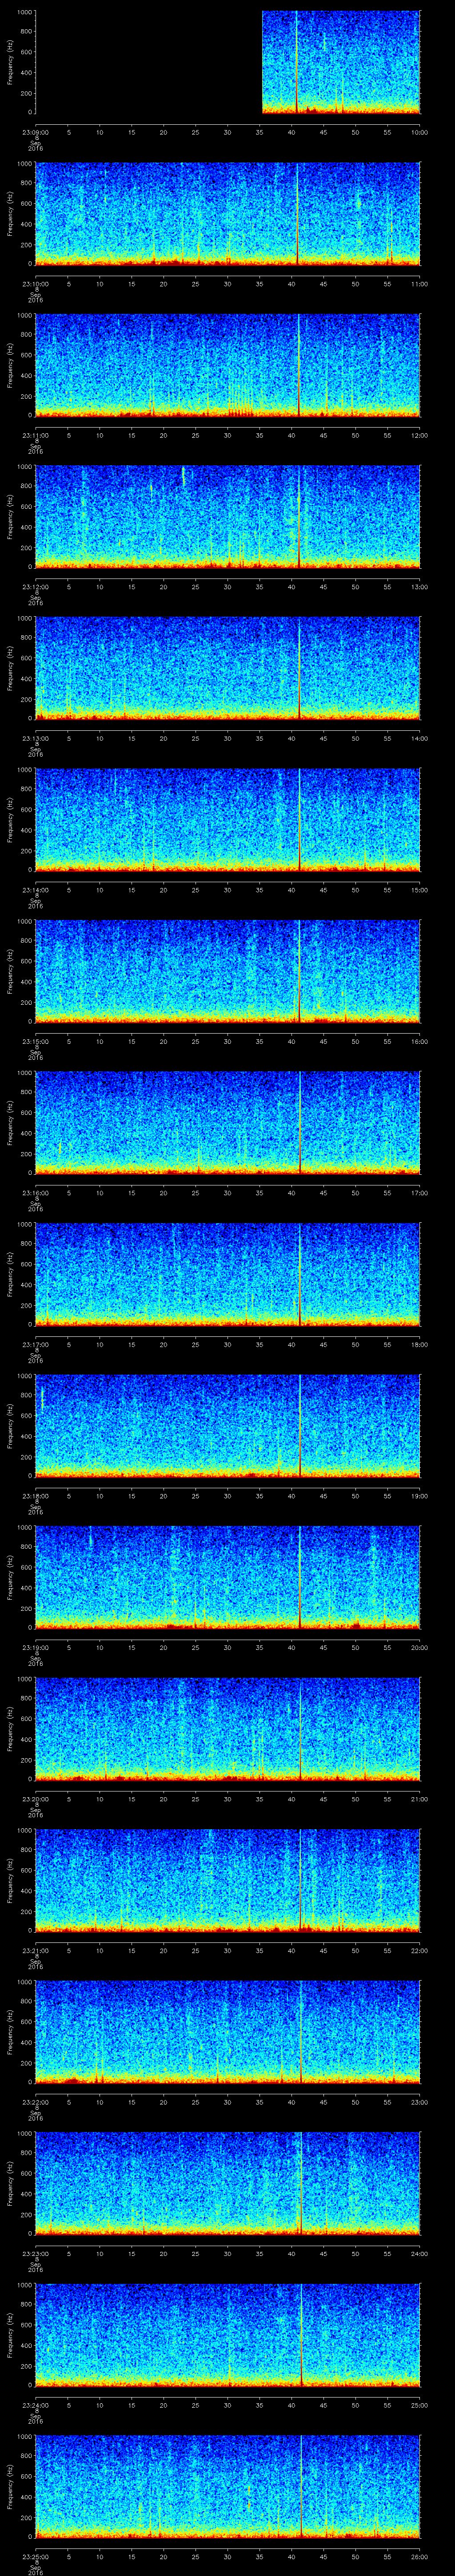Viewport: 455px width, 2576px height.
Task: Click the 26:00 end label of the 23:25:00 axis
Action: click(420, 2556)
